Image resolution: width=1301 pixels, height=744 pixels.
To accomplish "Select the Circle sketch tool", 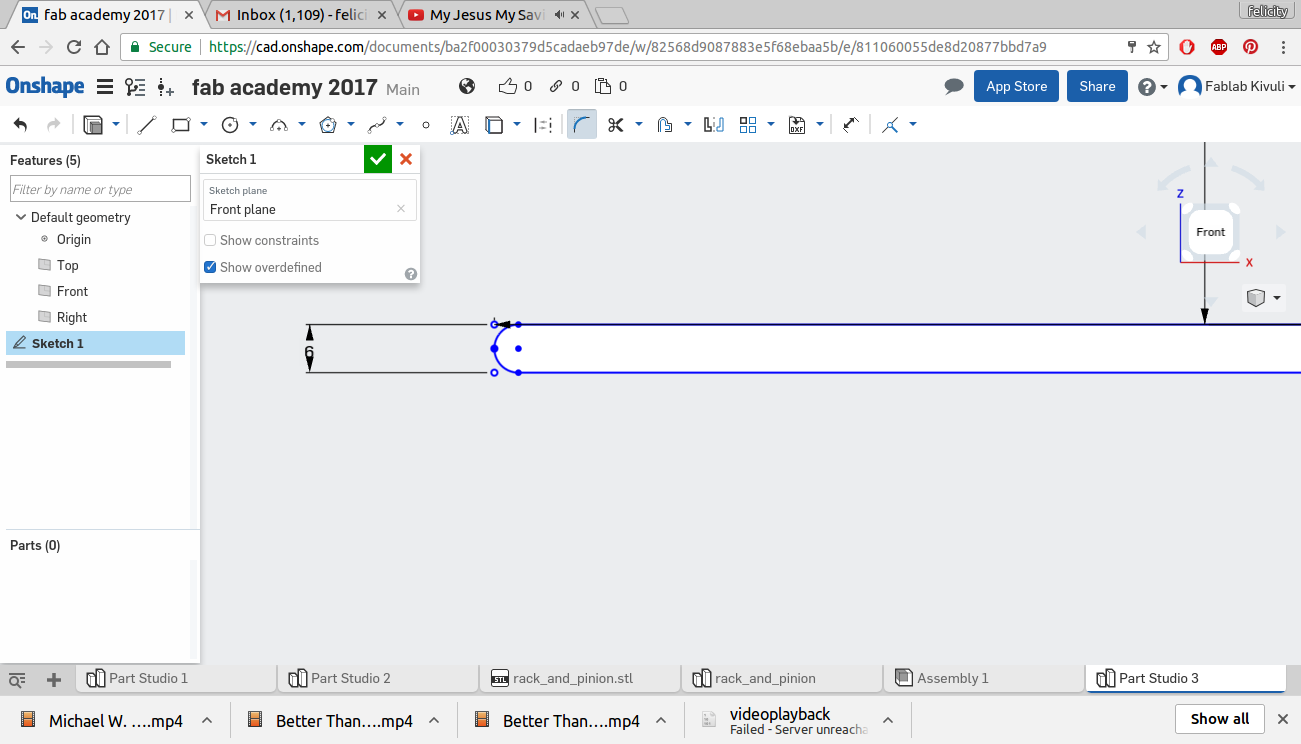I will tap(230, 125).
